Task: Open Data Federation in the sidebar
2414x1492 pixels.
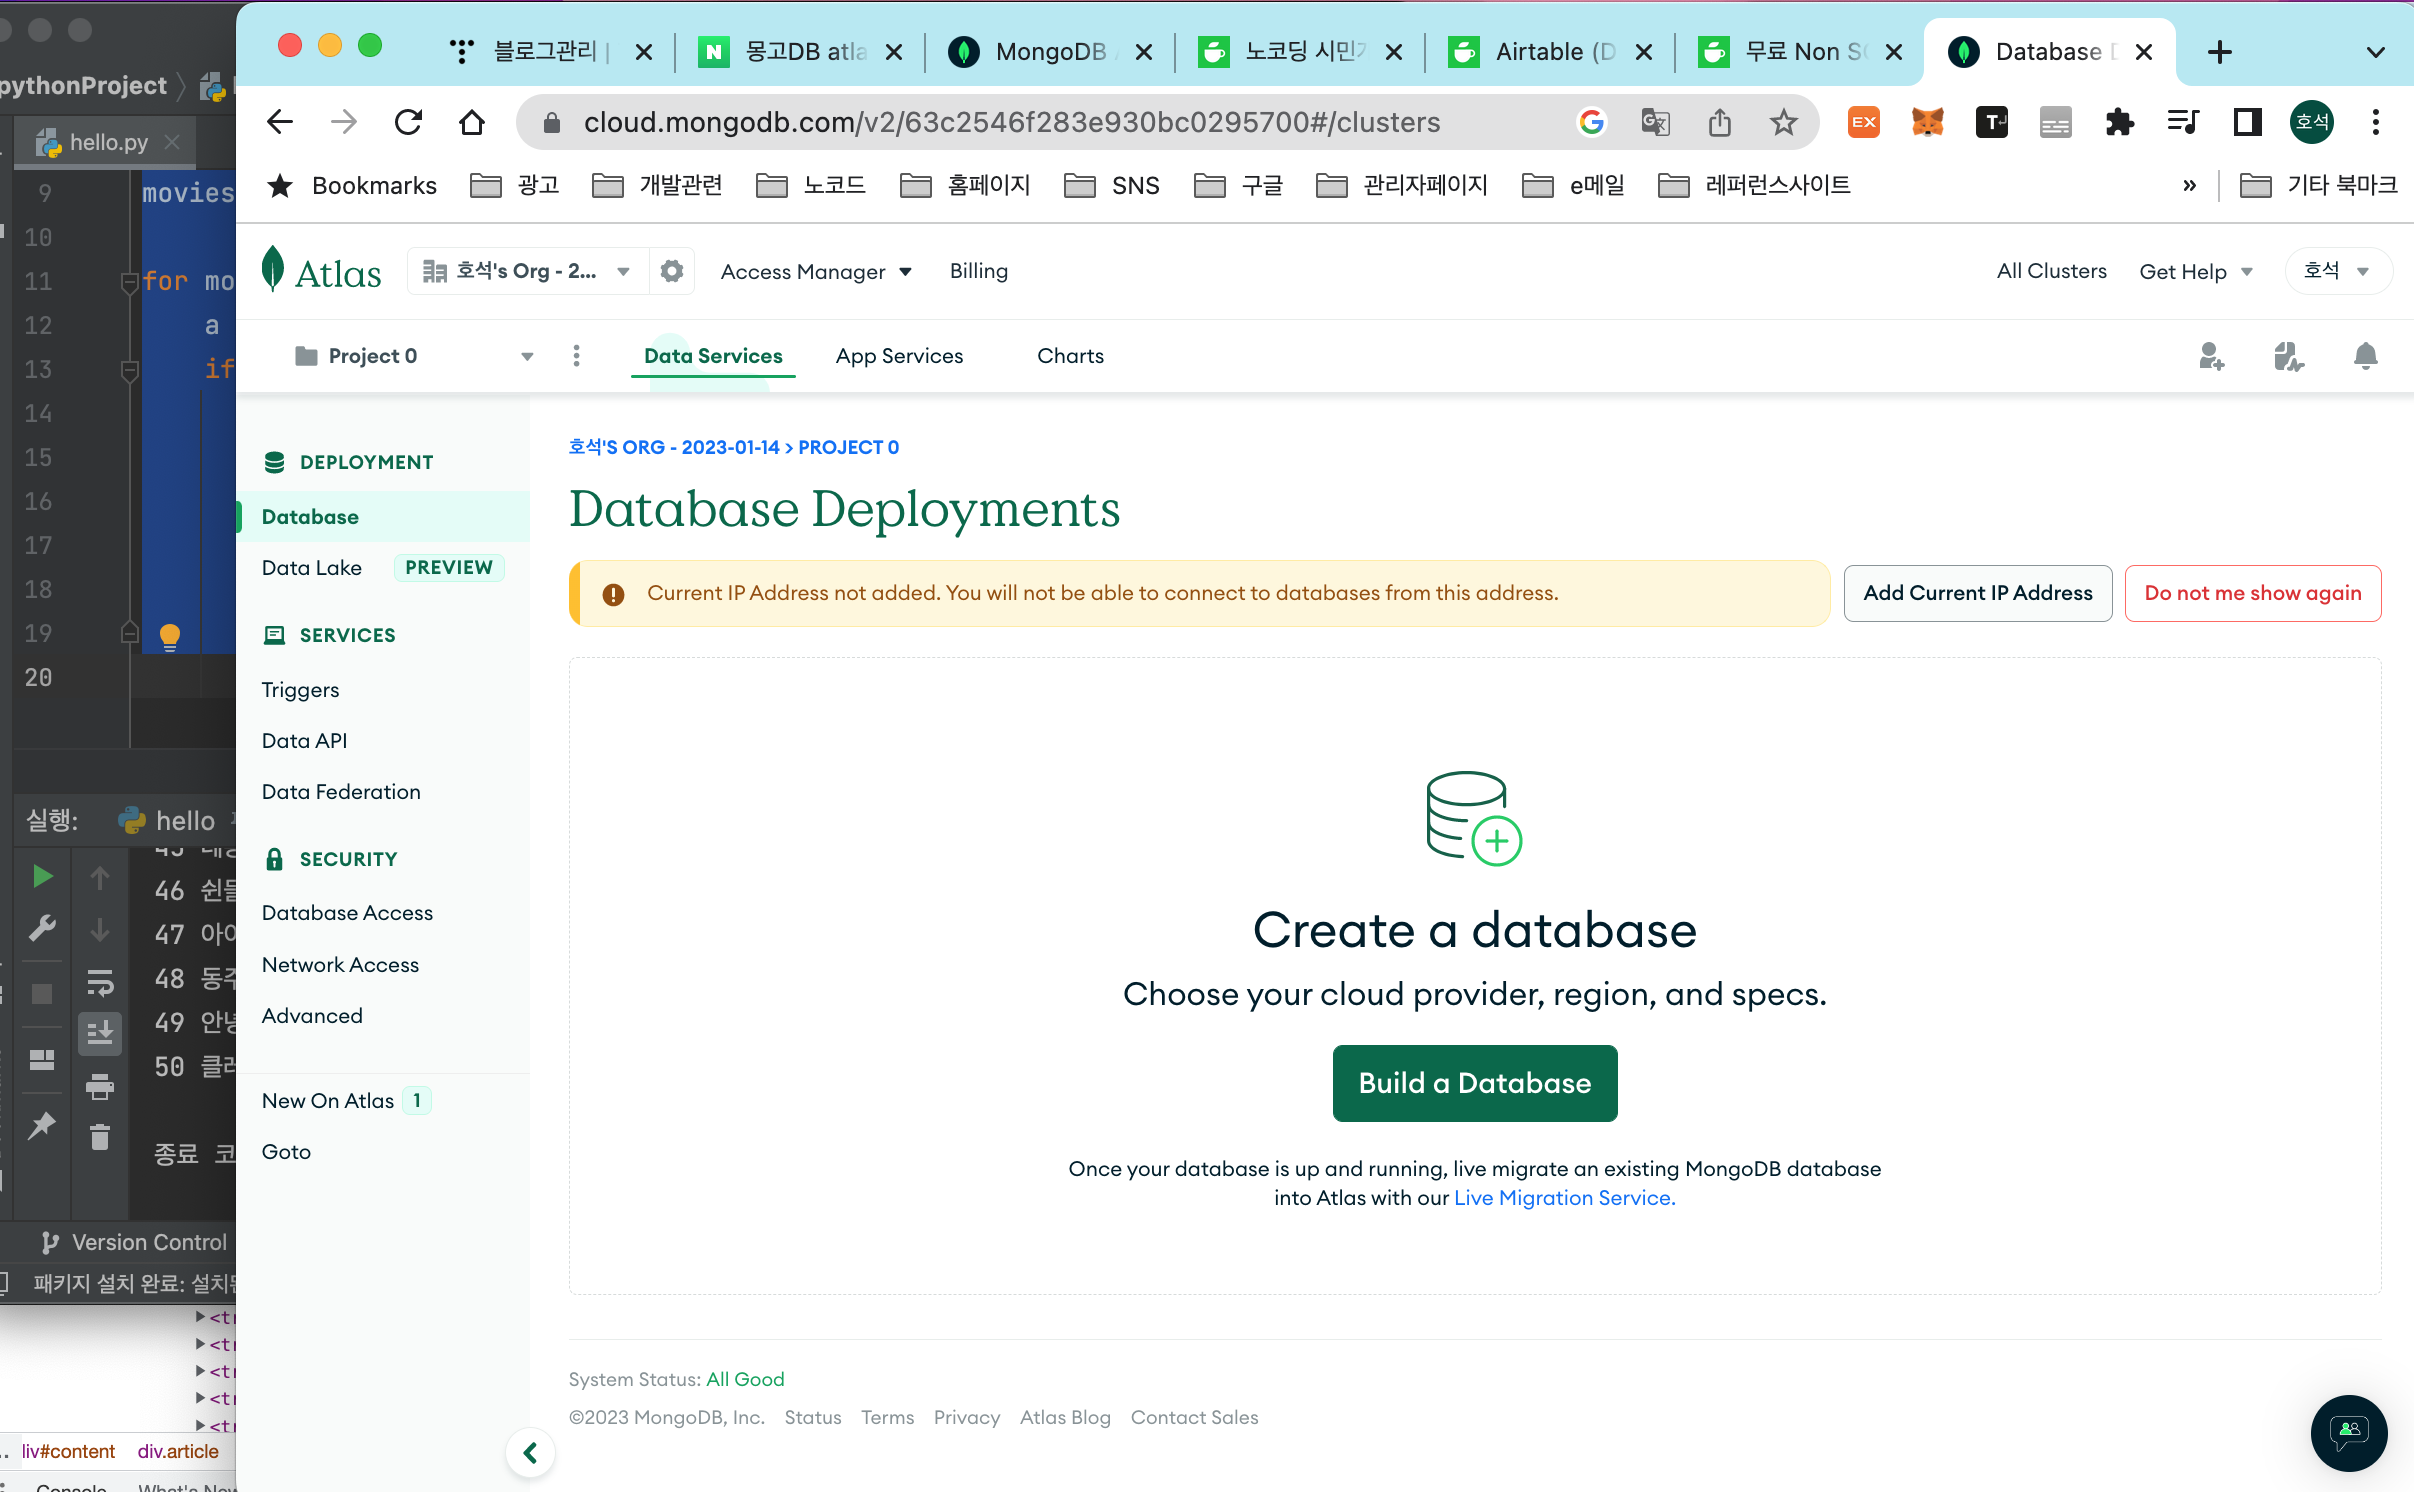Action: tap(341, 792)
